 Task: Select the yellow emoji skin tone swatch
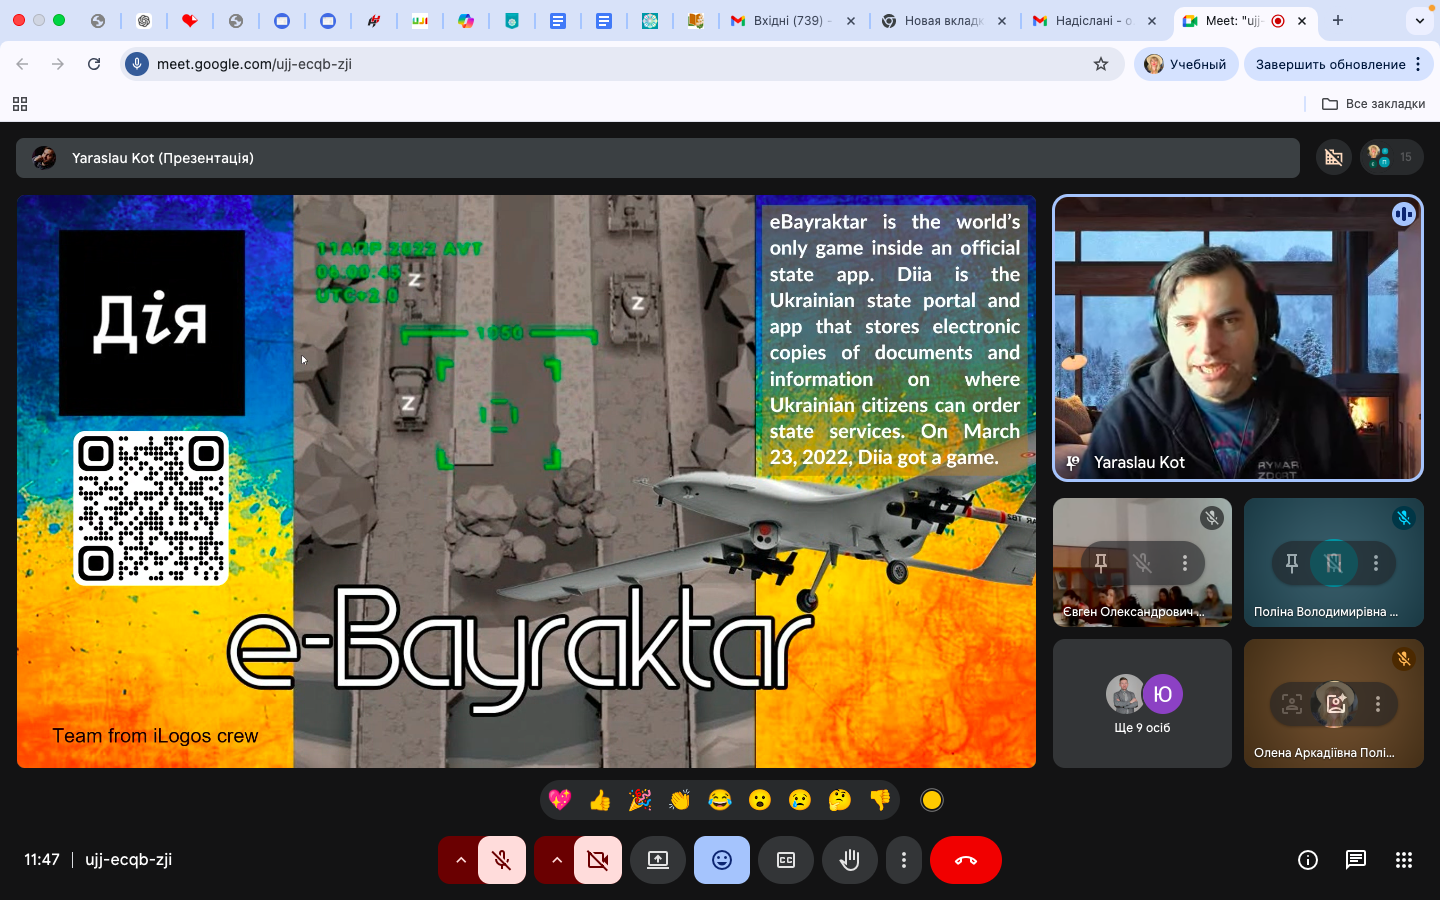[x=932, y=800]
